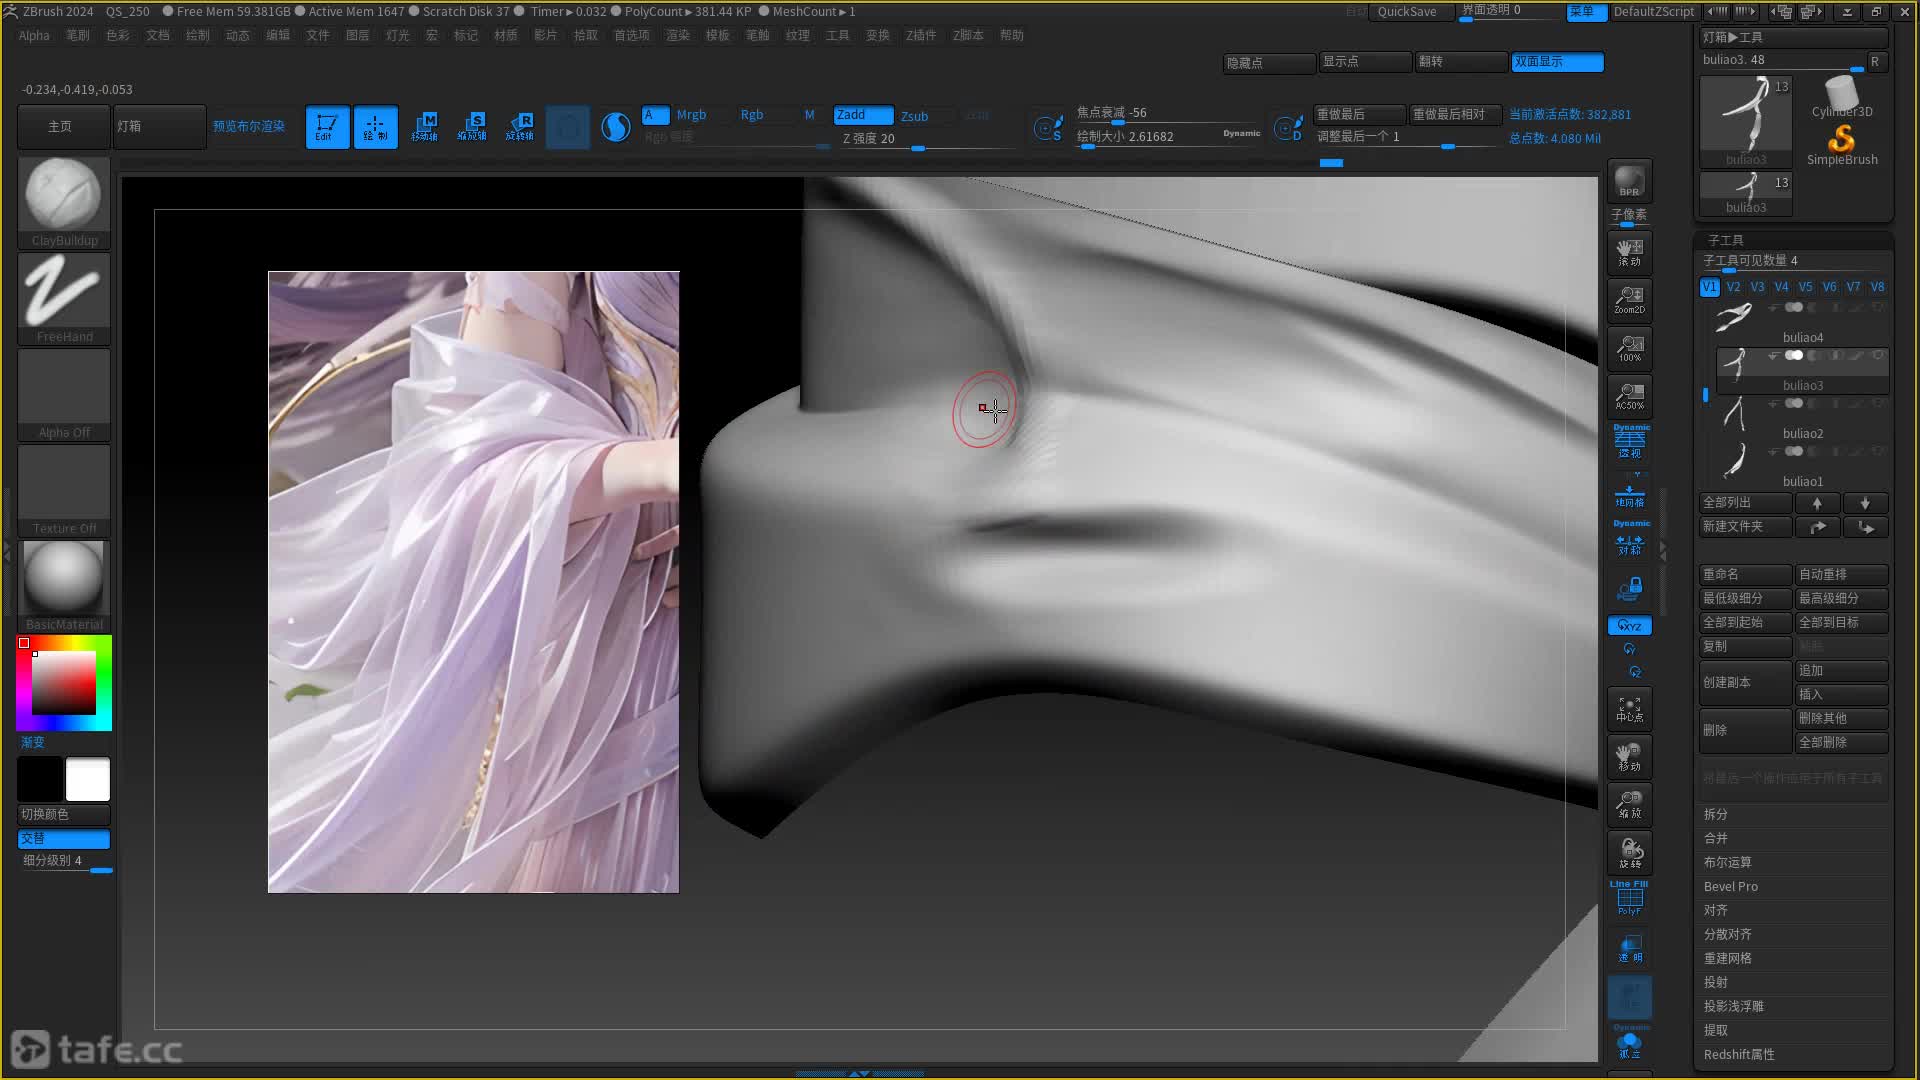Screen dimensions: 1920x1080
Task: Expand the 拆分 (Split) section
Action: 1716,814
